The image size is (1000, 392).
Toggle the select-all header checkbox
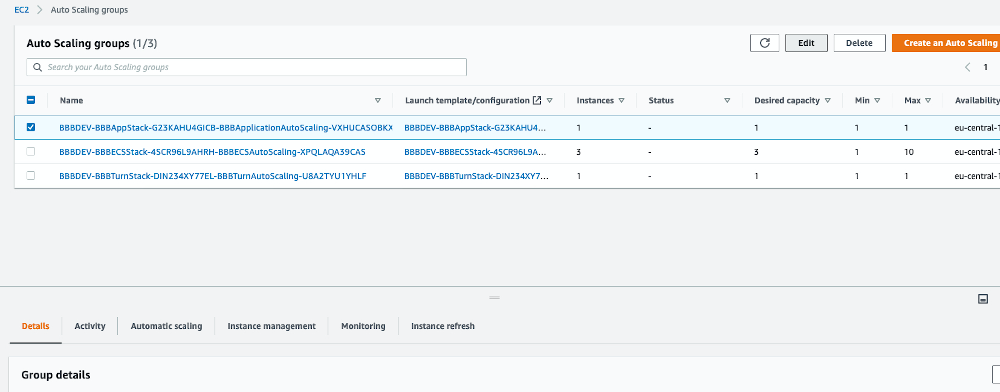coord(31,100)
